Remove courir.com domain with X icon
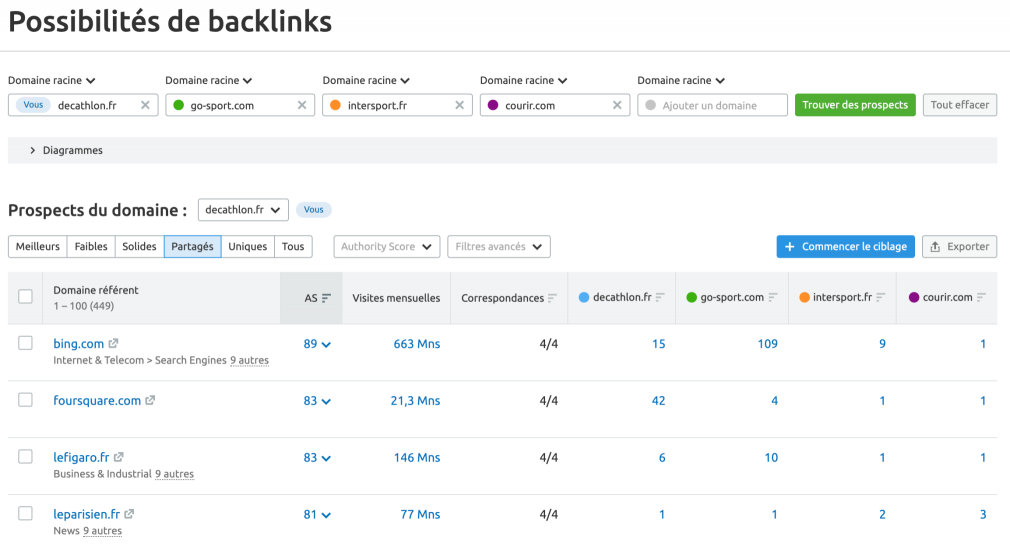 click(x=616, y=105)
